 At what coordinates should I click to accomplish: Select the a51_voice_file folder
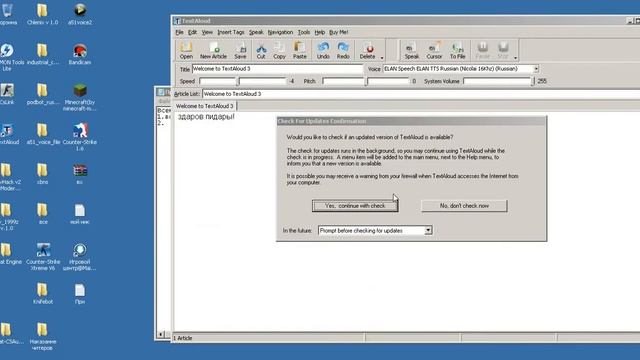point(43,134)
